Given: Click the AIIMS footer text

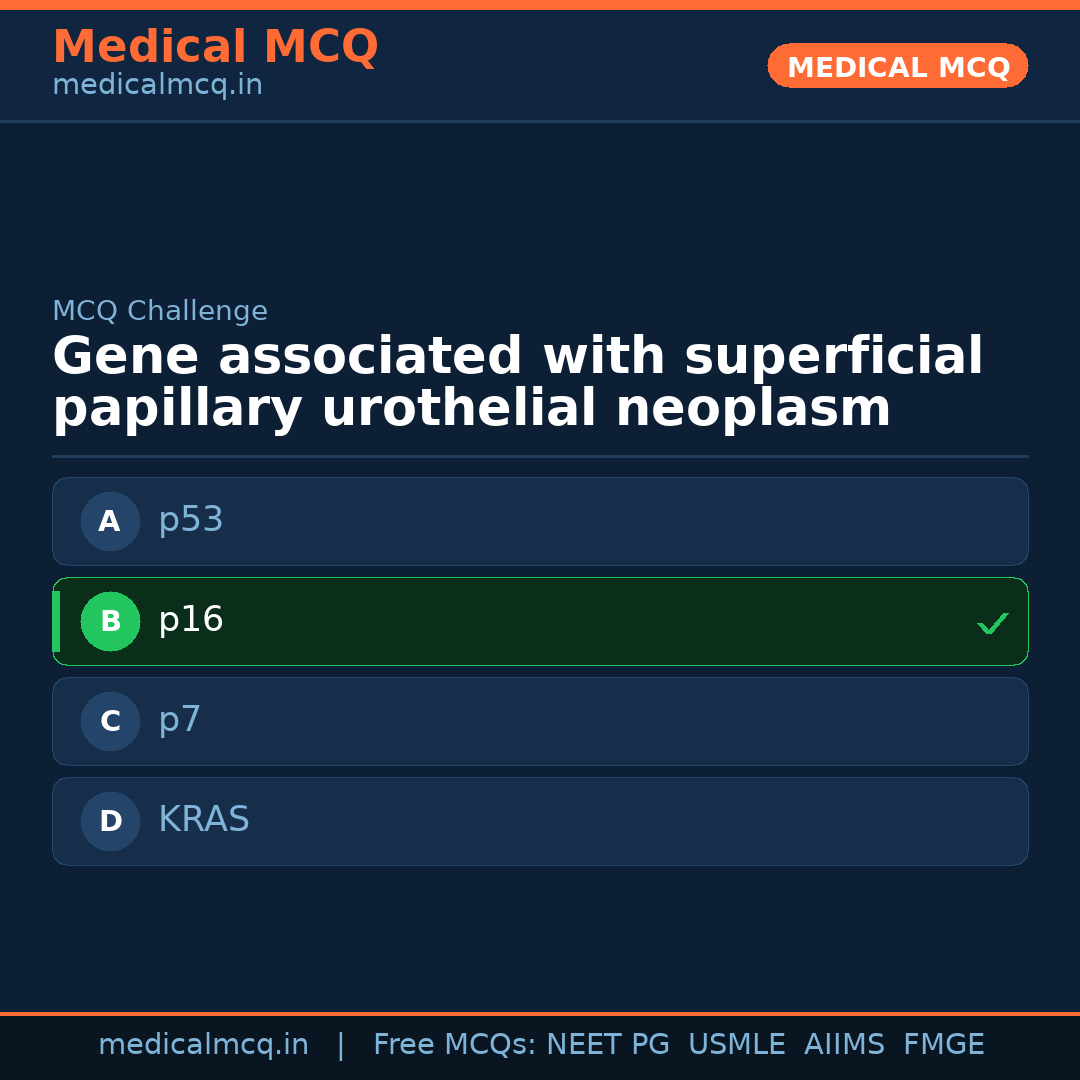Looking at the screenshot, I should [x=844, y=1045].
